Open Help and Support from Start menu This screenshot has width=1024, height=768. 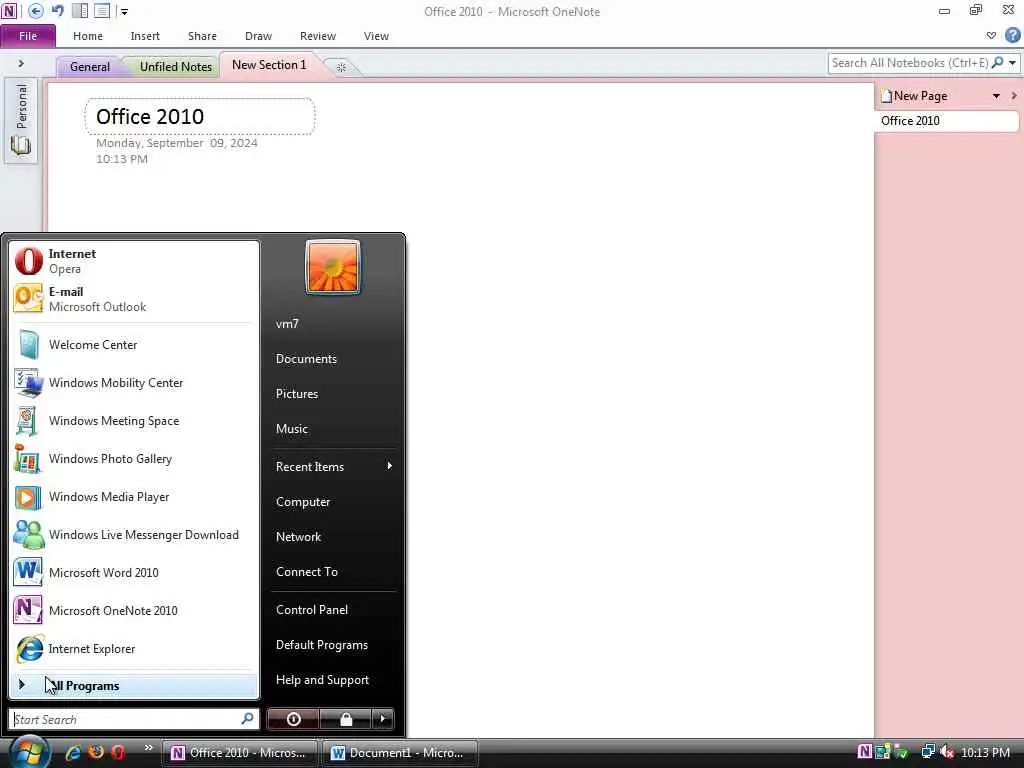point(333,680)
